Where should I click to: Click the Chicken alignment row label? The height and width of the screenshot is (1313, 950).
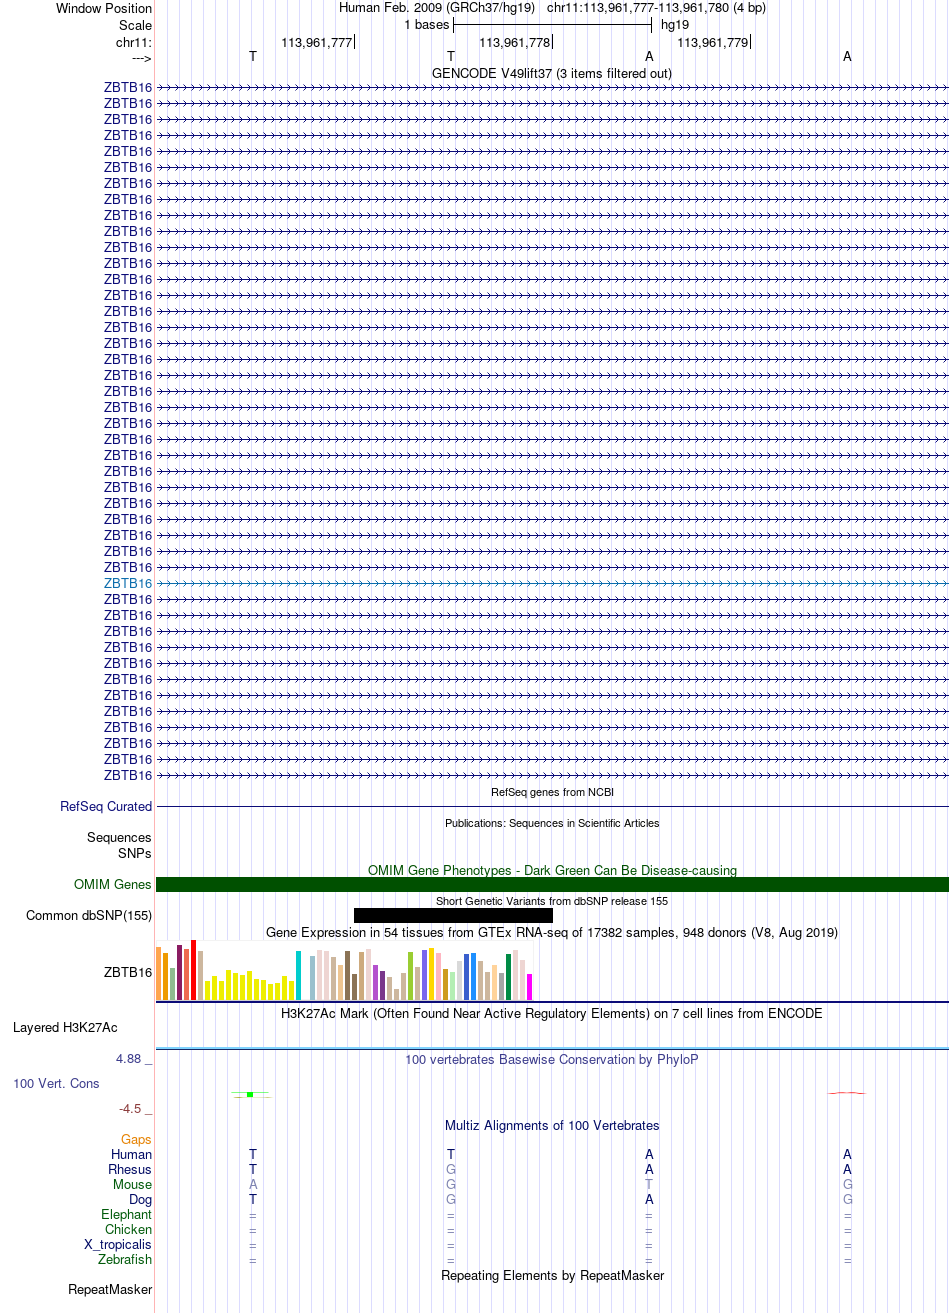(x=128, y=1229)
